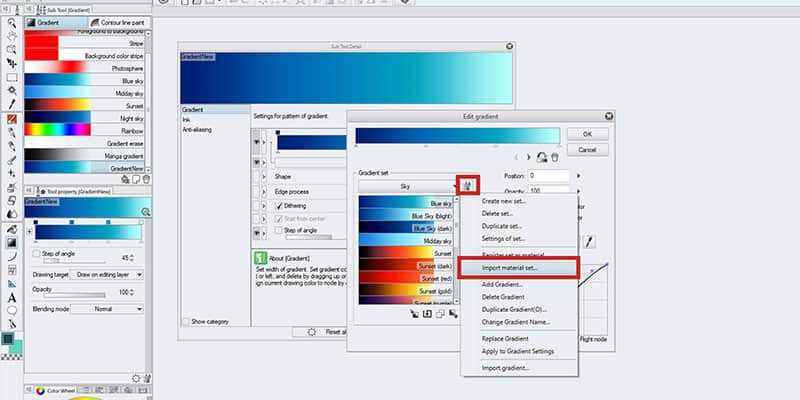Screen dimensions: 800x400
Task: Click dark teal foreground color swatch
Action: click(x=8, y=339)
